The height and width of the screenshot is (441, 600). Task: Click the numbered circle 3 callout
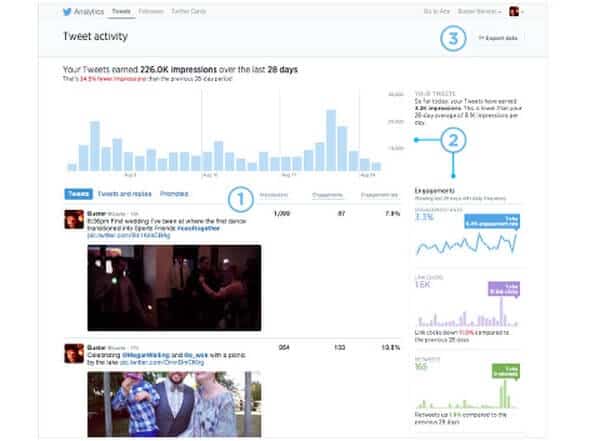tap(454, 38)
